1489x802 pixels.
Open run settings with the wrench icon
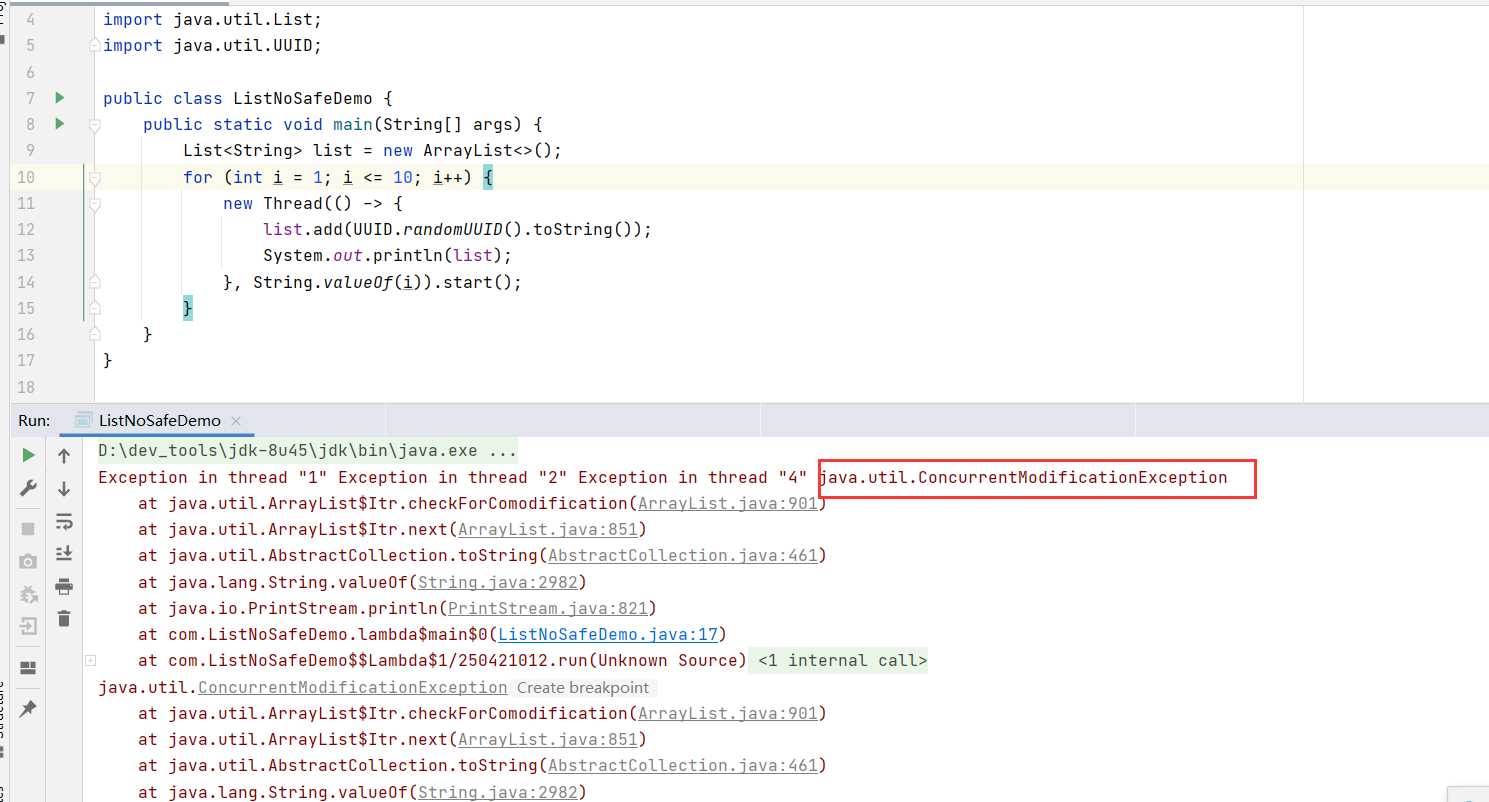click(x=28, y=489)
